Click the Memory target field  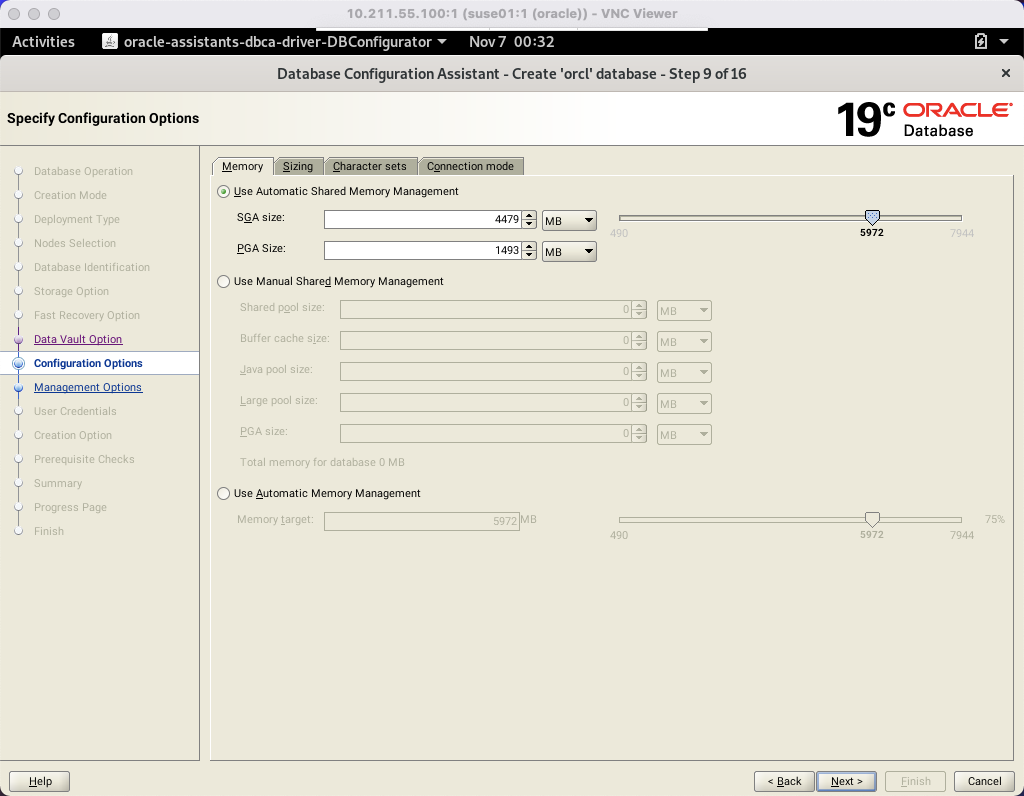[x=422, y=521]
